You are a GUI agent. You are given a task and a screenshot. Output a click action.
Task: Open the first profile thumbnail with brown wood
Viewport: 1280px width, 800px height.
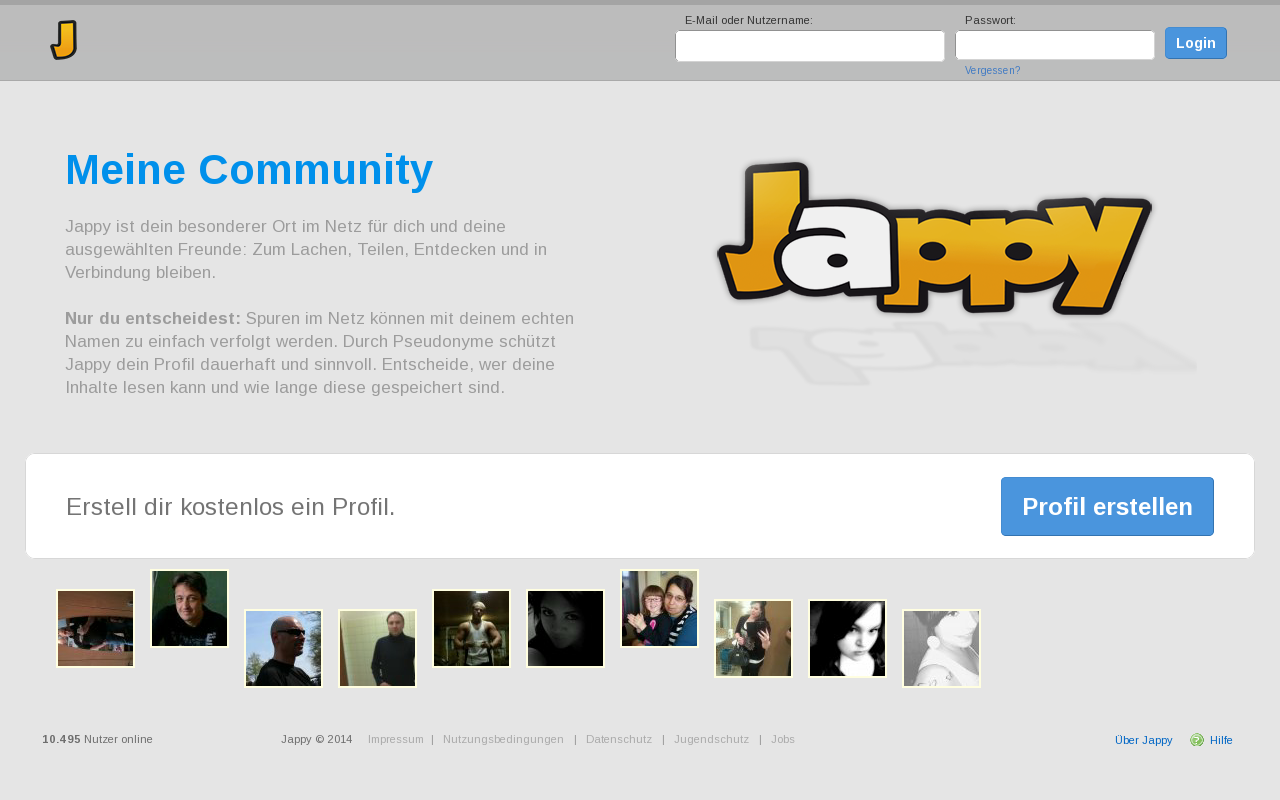96,628
